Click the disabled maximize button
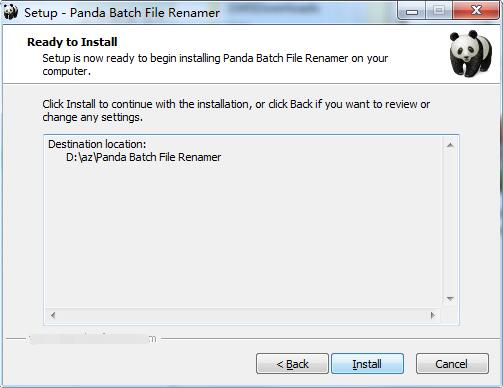 tap(439, 11)
